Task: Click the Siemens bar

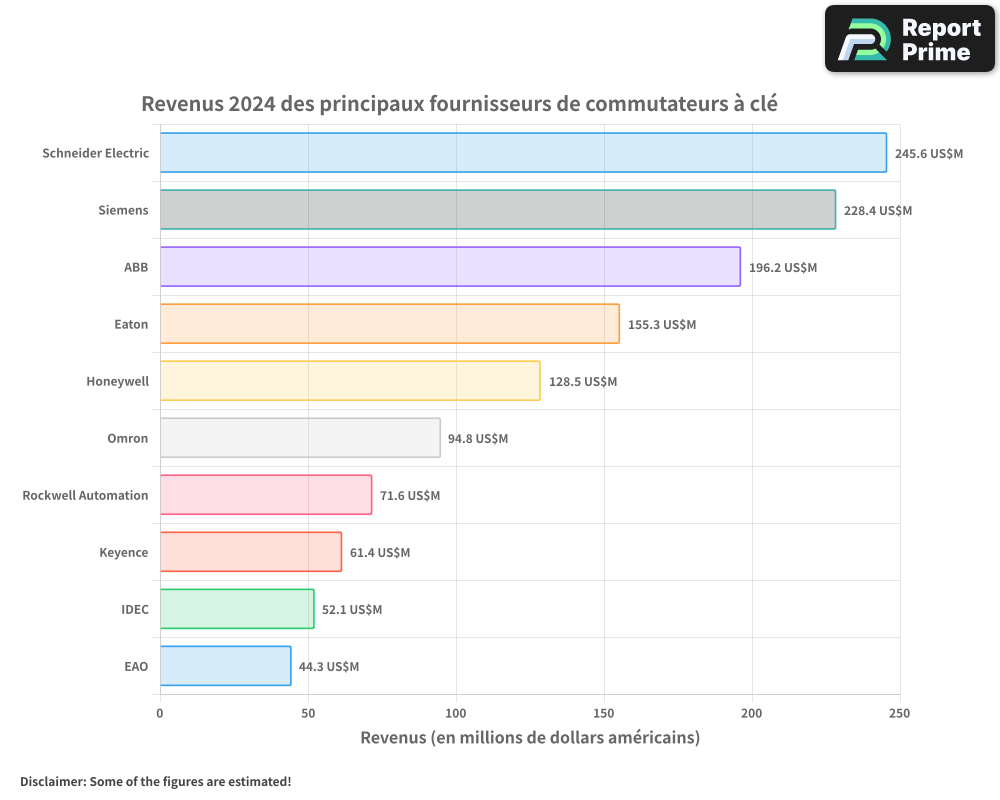Action: pyautogui.click(x=495, y=210)
